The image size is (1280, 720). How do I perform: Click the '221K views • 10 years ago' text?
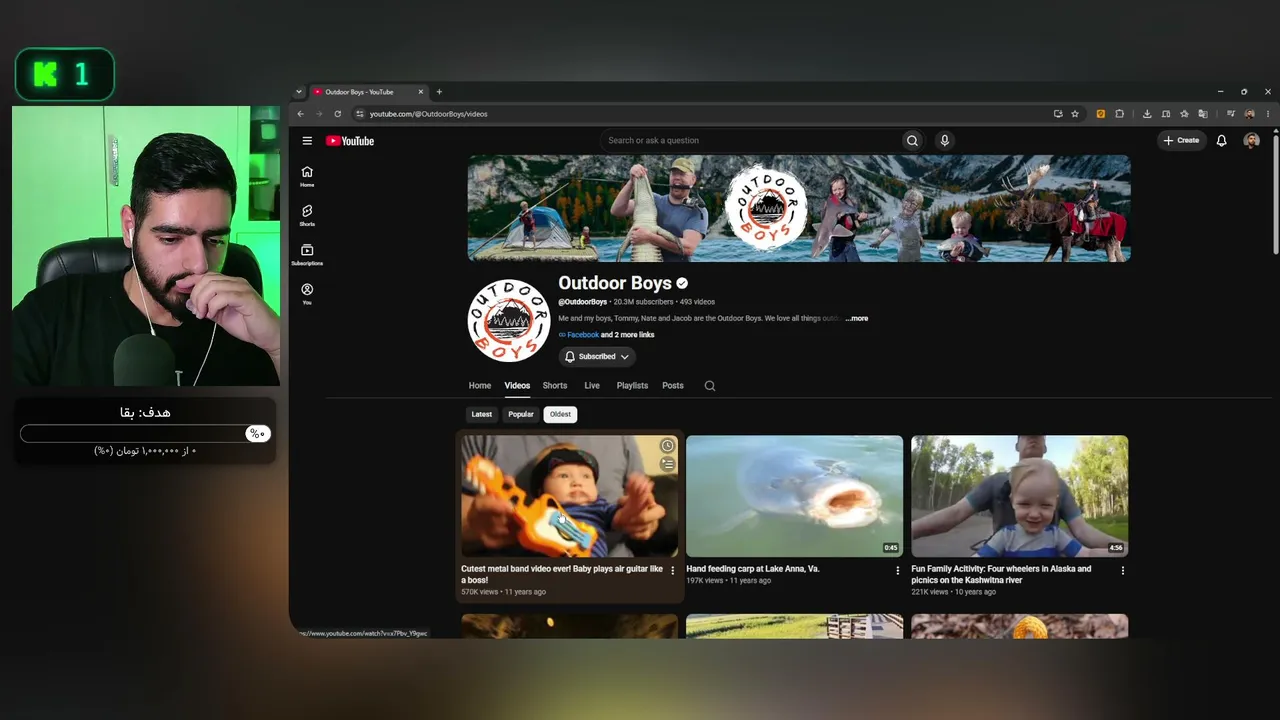pyautogui.click(x=953, y=592)
